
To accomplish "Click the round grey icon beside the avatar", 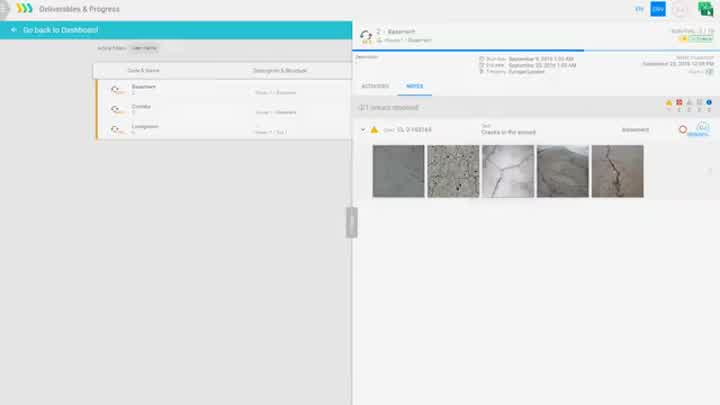I will pos(680,10).
